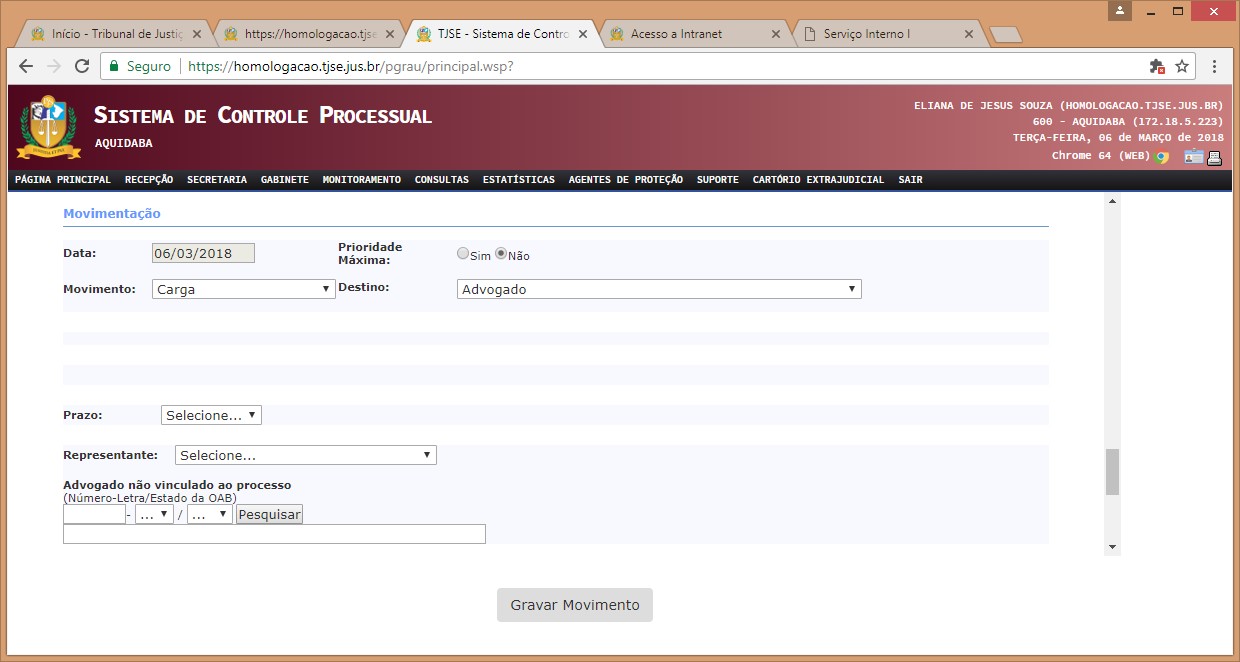The height and width of the screenshot is (662, 1240).
Task: Select Sim for Prioridade Máxima
Action: coord(463,254)
